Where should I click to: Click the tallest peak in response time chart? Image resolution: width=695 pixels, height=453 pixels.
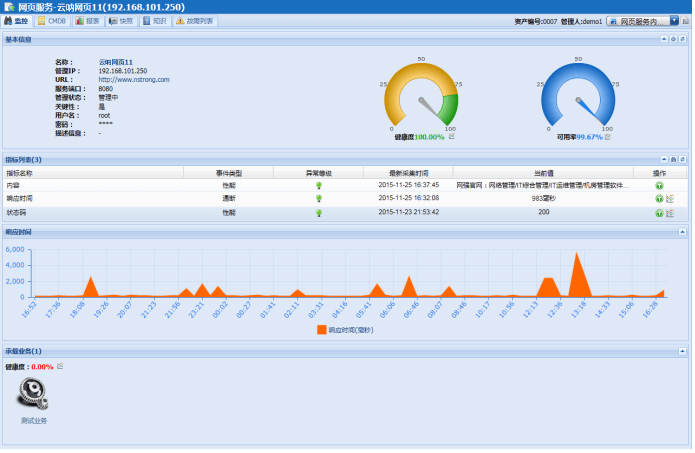[x=576, y=256]
